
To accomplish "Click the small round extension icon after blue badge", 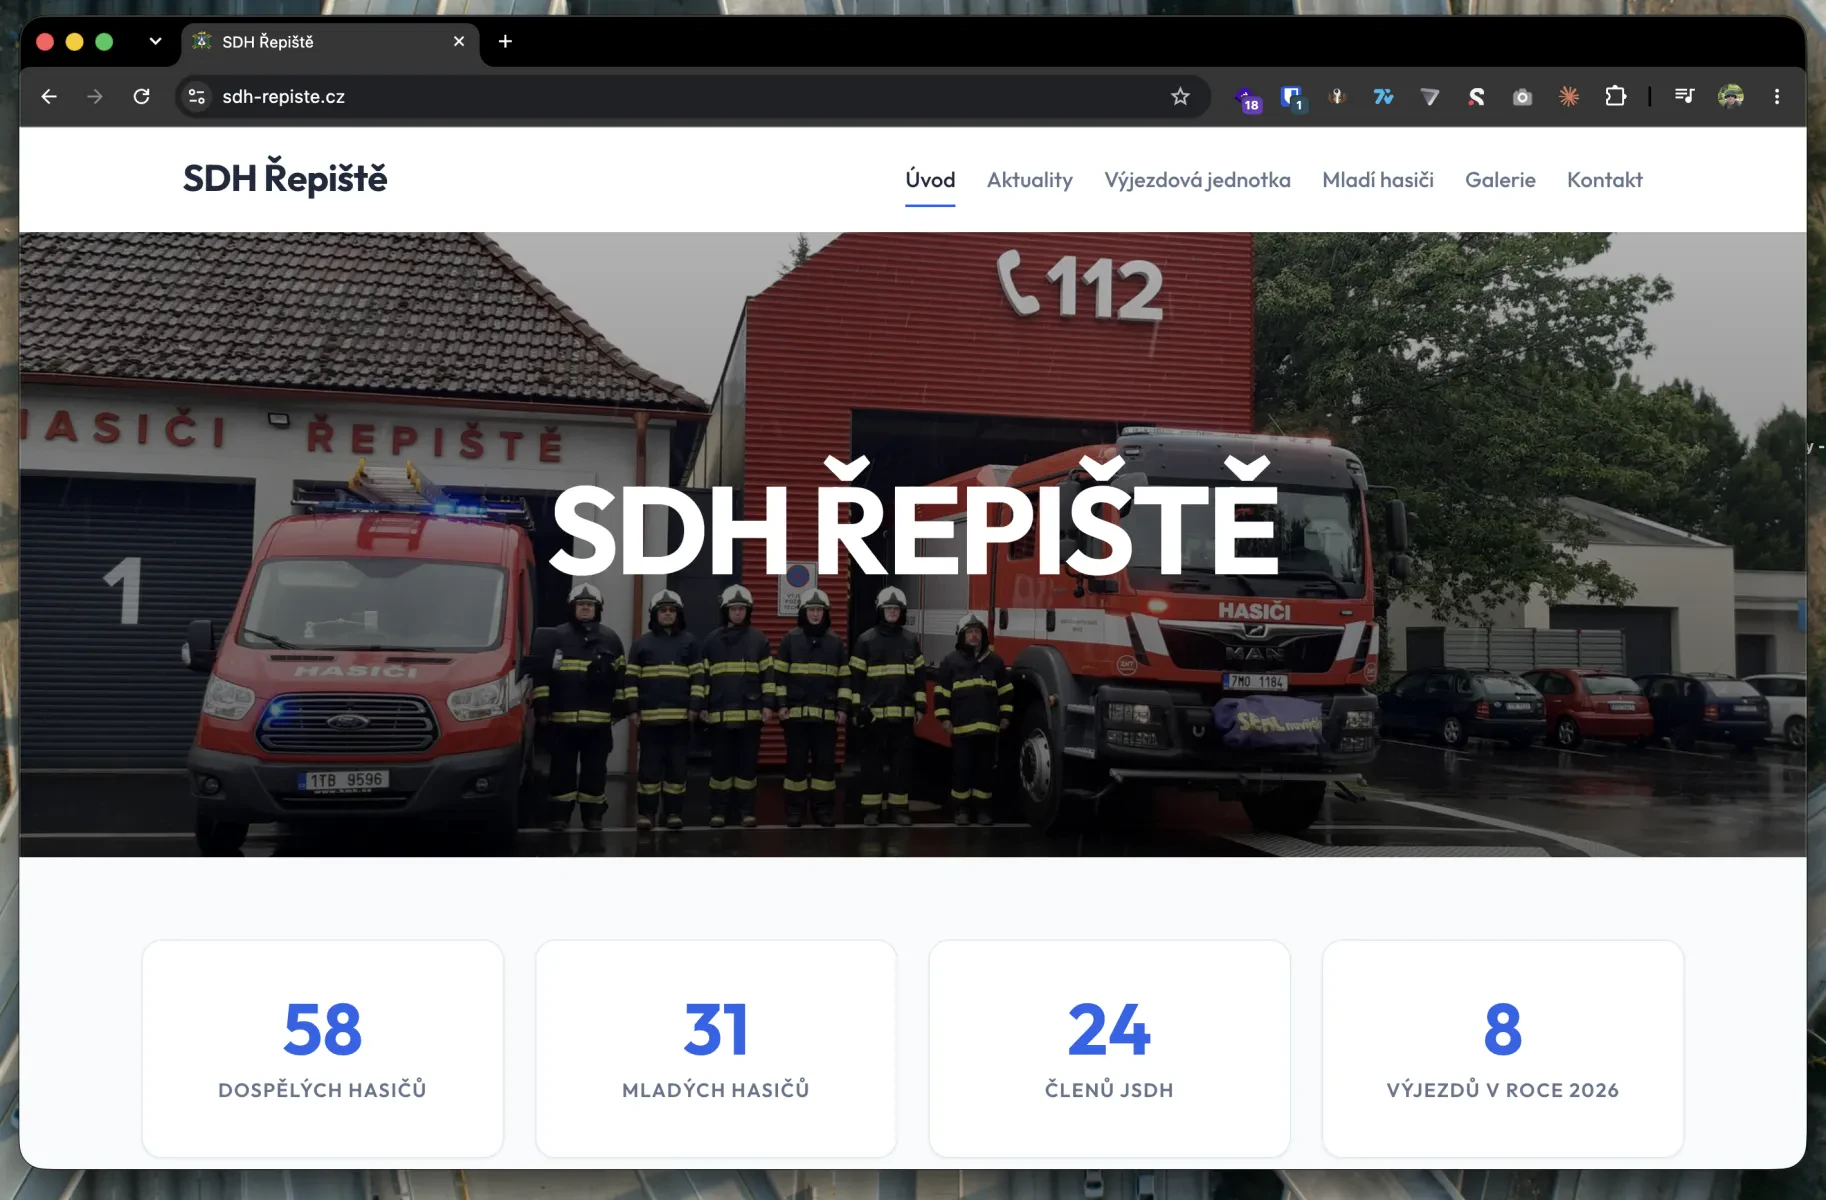I will (x=1338, y=97).
